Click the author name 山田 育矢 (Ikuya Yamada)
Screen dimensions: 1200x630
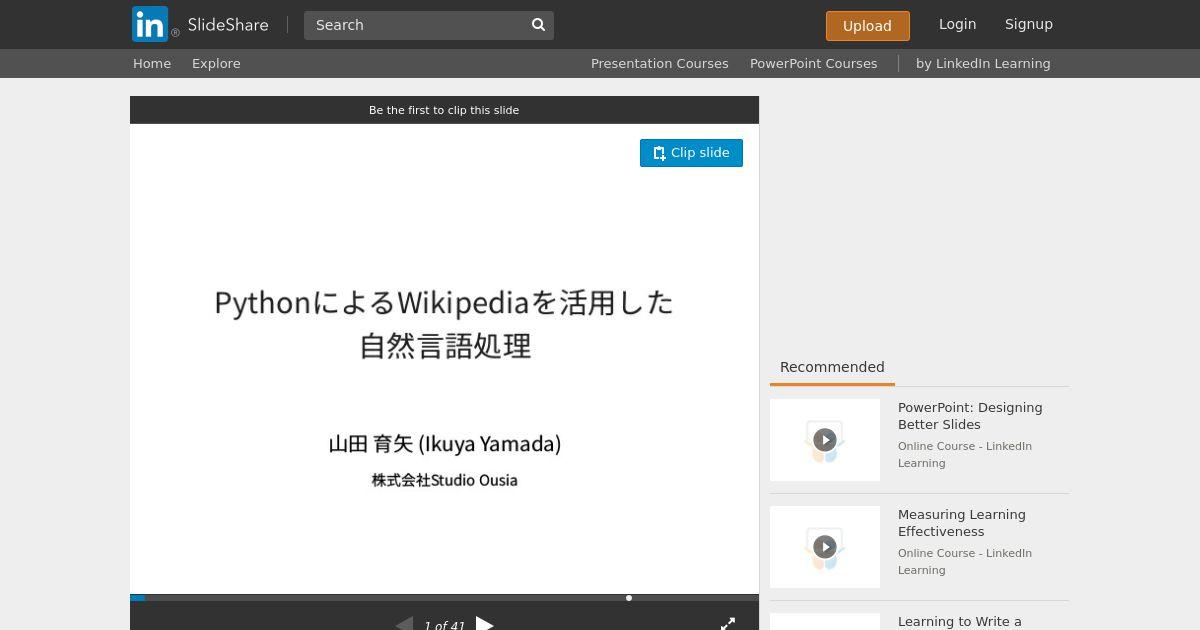445,444
